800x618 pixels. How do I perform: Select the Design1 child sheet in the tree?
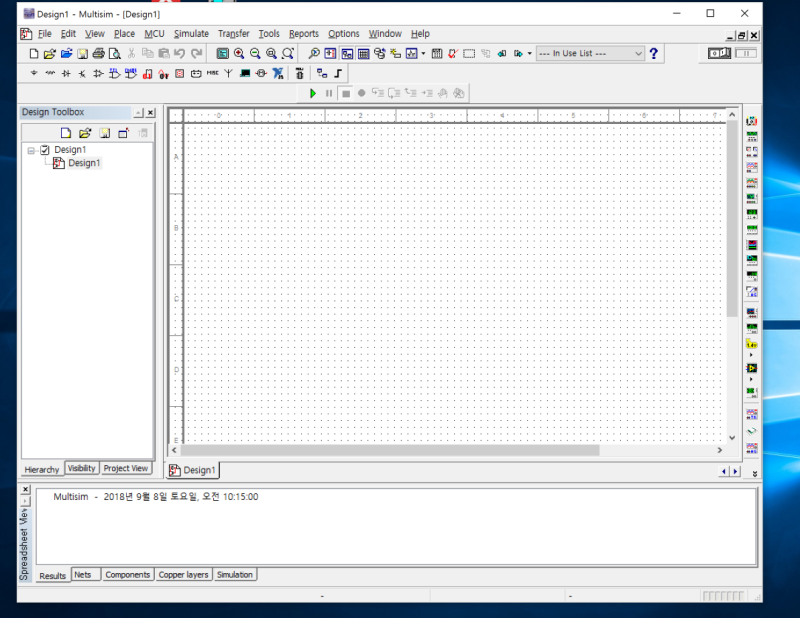[84, 163]
